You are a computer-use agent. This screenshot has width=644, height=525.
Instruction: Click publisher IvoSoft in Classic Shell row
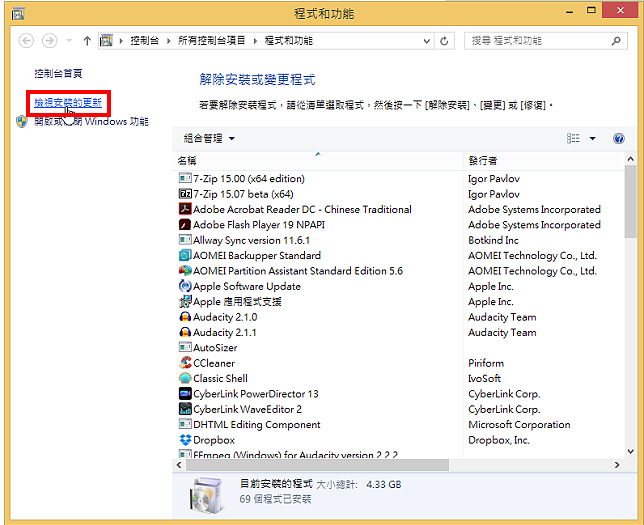pos(484,378)
